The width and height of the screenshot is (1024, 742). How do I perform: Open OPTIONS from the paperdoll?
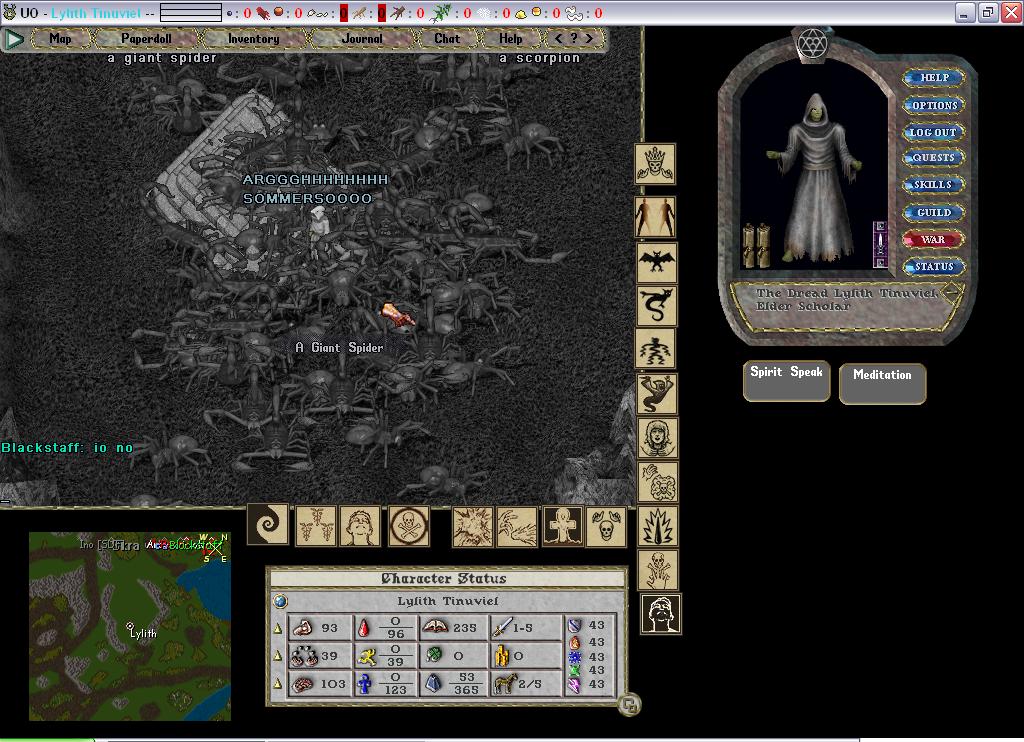(934, 105)
